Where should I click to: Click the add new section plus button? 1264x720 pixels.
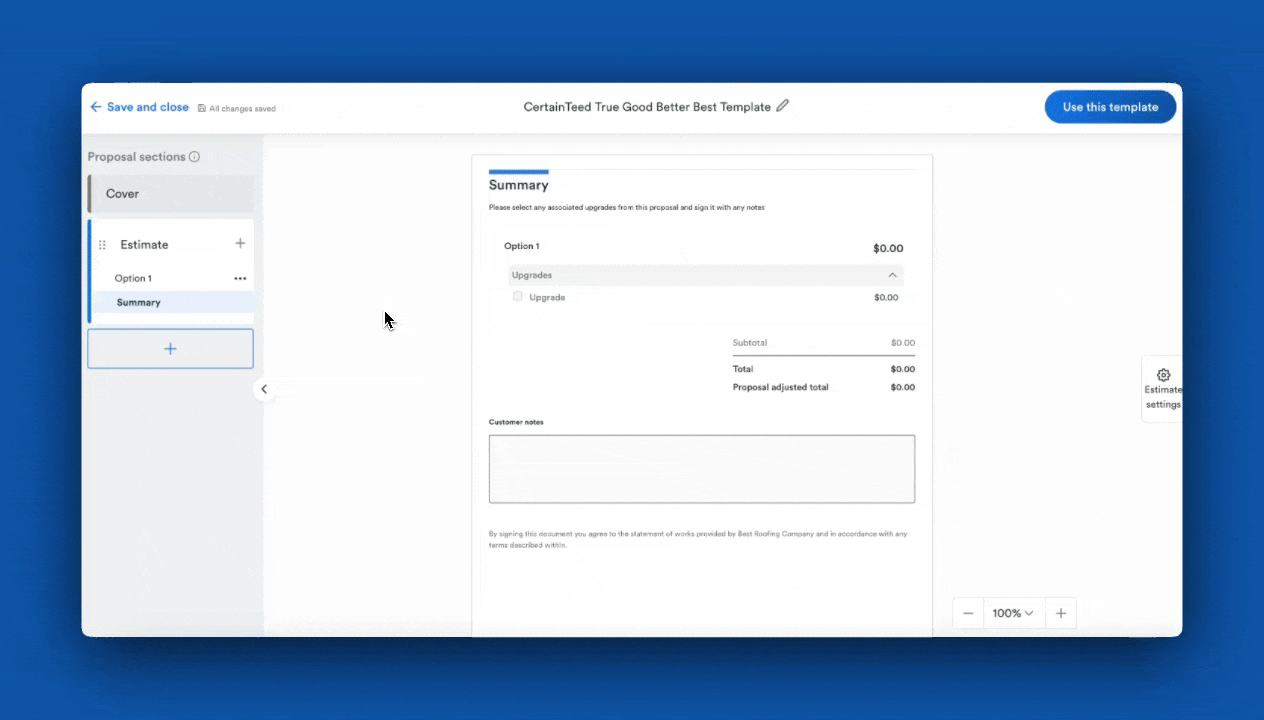tap(170, 349)
